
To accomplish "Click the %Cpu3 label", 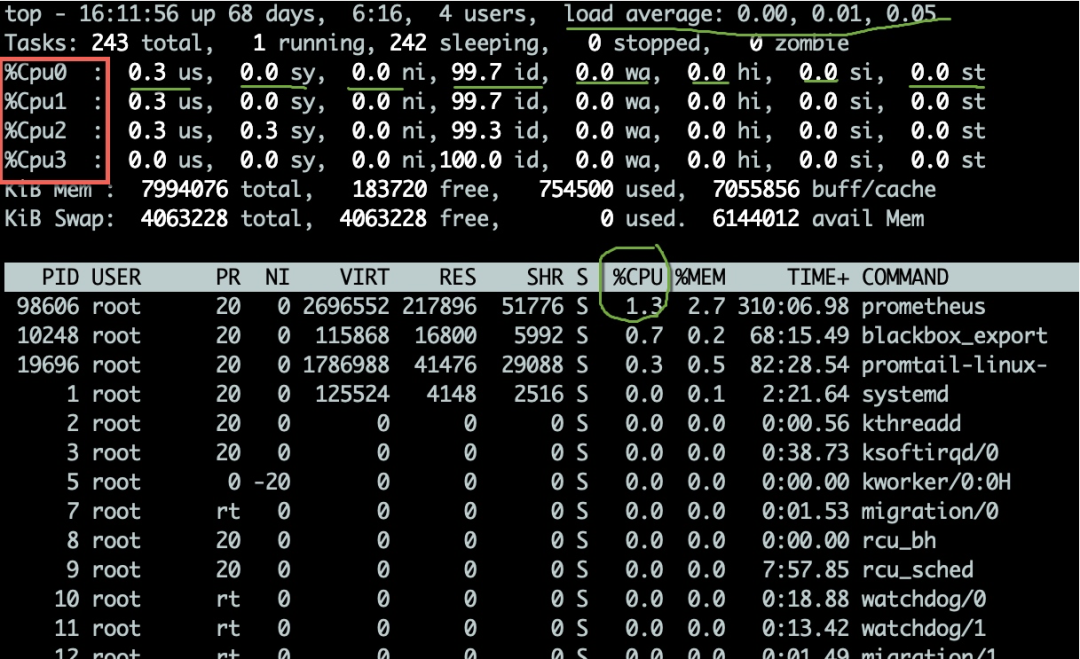I will (x=35, y=160).
